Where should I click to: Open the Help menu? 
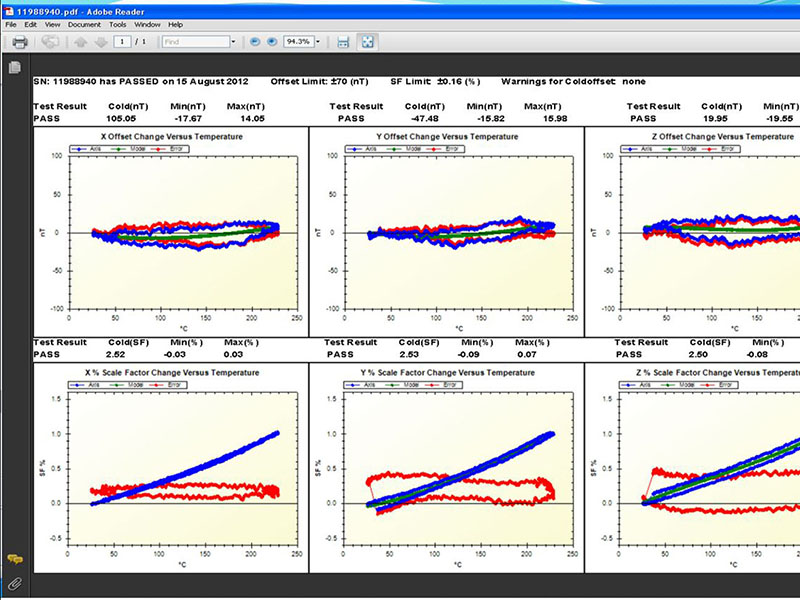176,24
